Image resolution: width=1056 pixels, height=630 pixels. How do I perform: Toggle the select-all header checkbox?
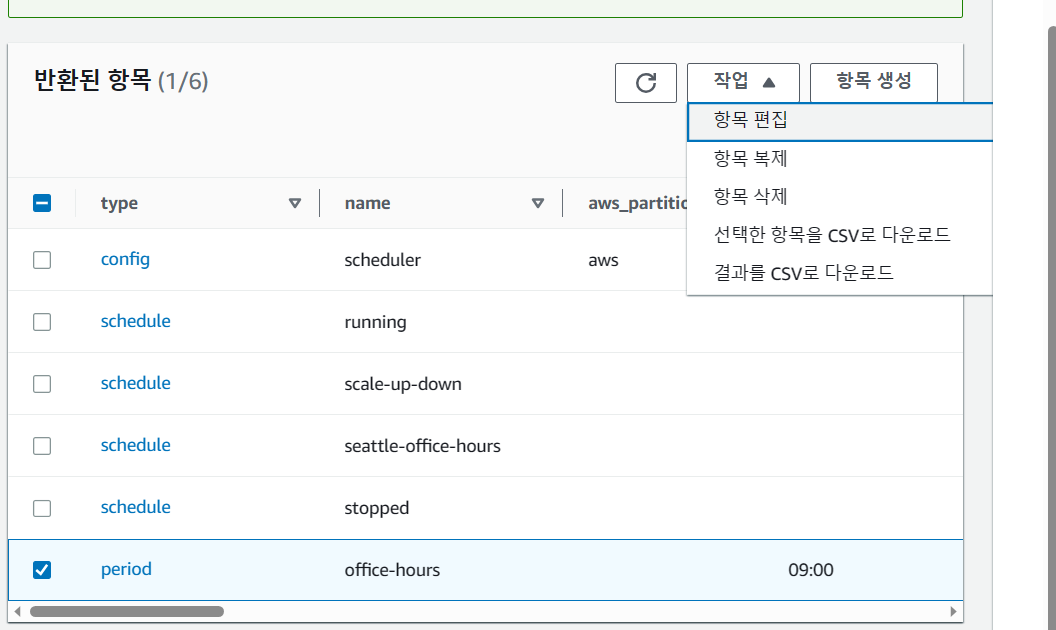pos(42,203)
